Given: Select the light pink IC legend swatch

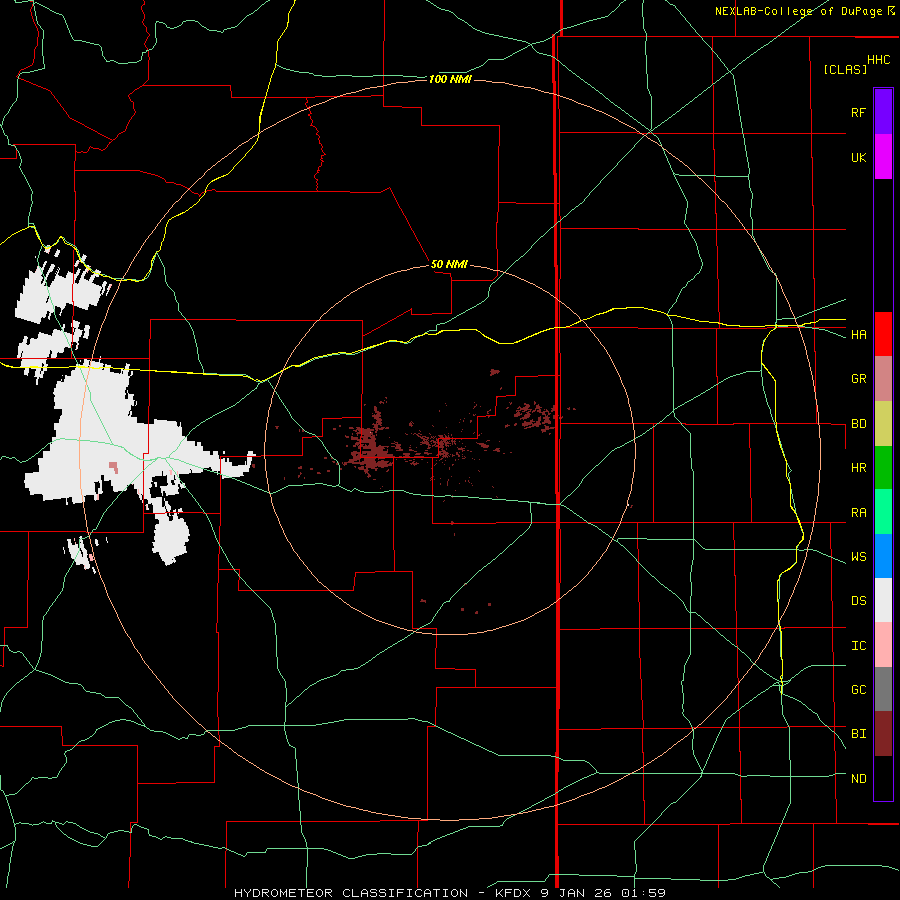Looking at the screenshot, I should (x=883, y=645).
